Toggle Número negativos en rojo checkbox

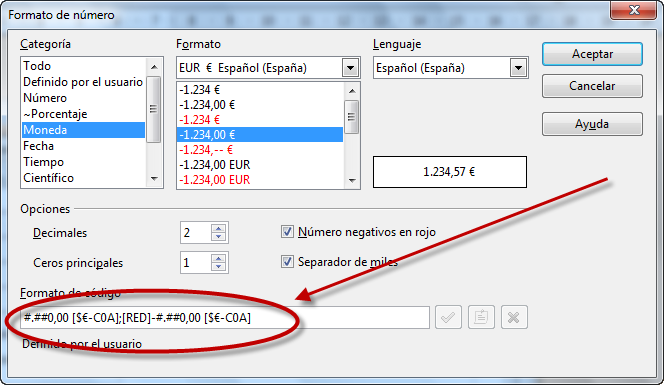tap(287, 232)
